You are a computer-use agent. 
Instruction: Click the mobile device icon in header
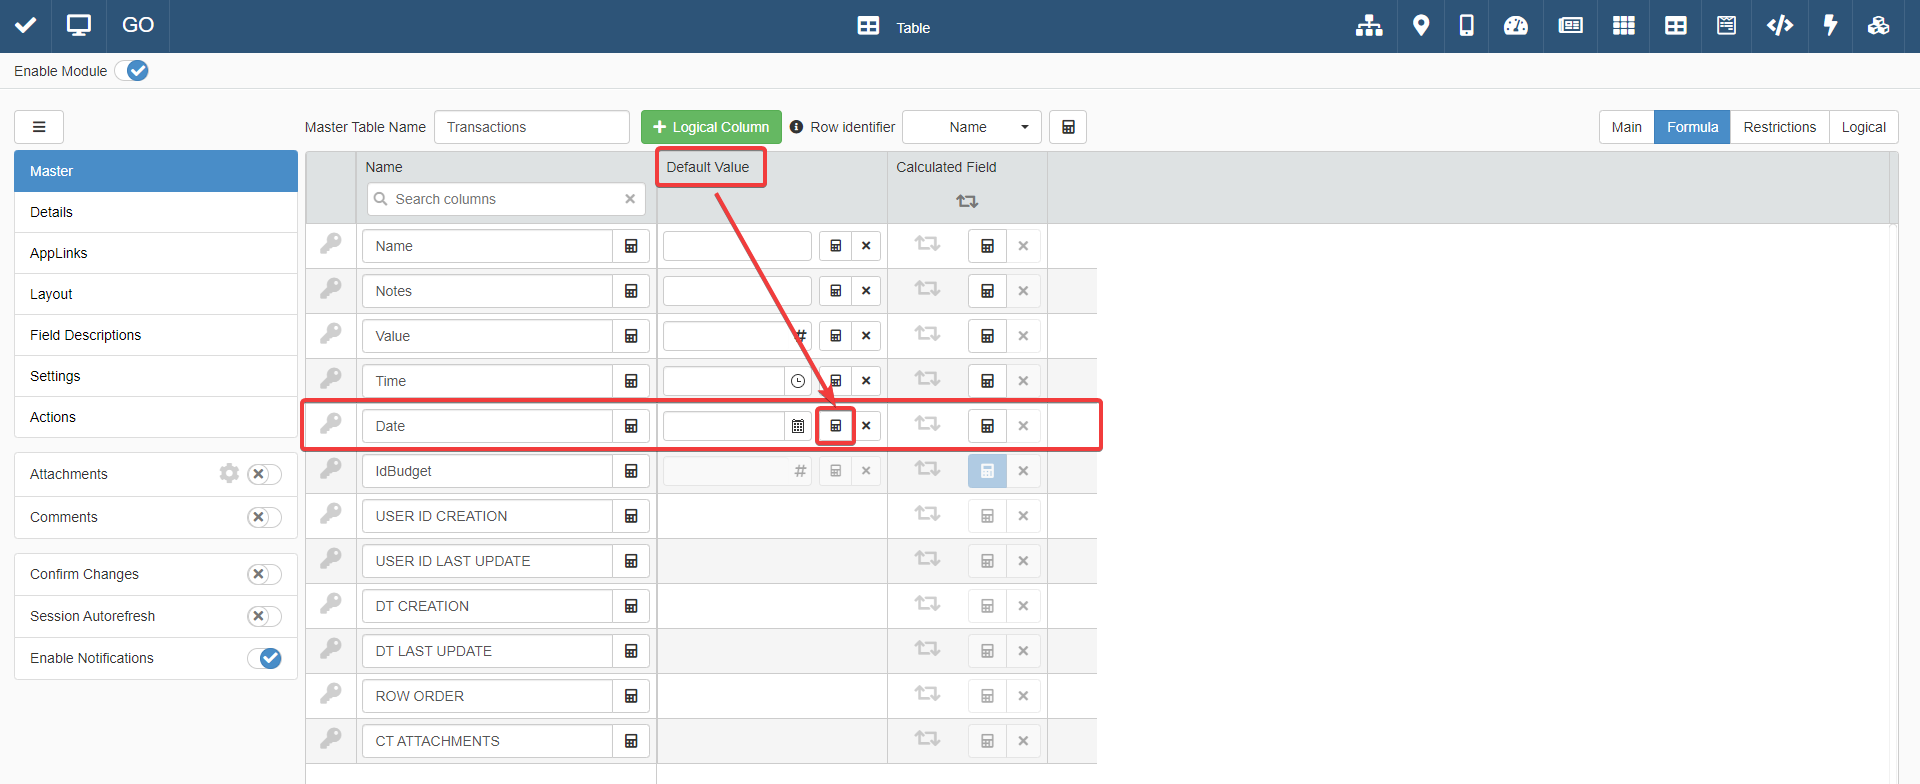(1466, 26)
